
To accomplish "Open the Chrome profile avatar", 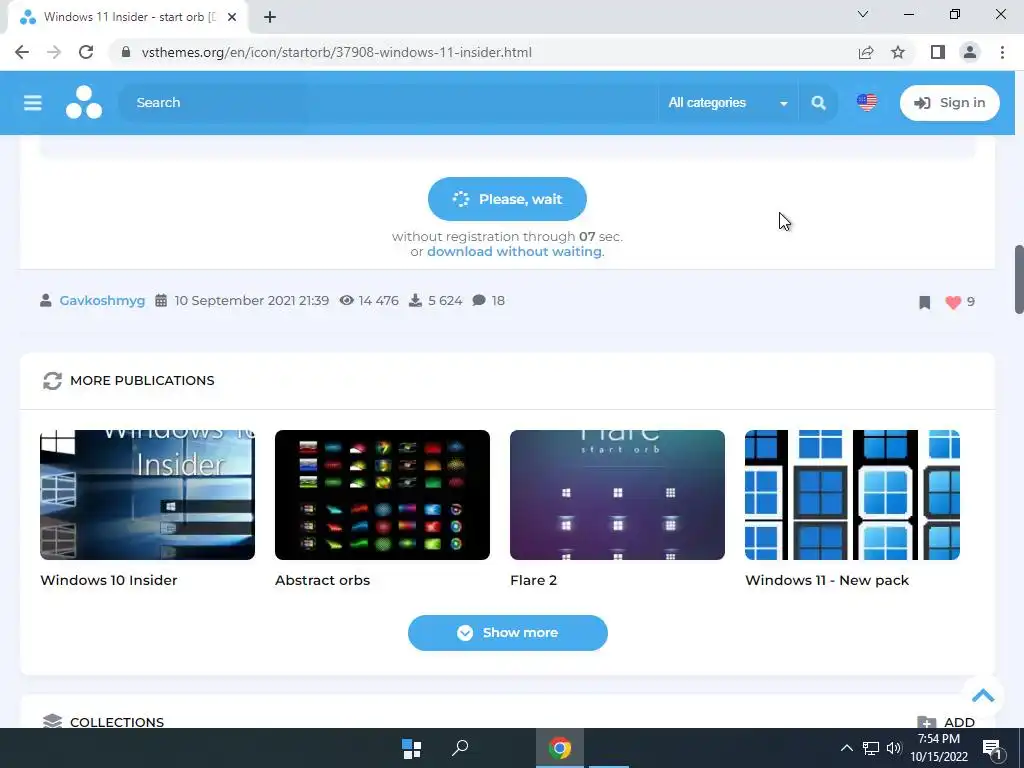I will tap(970, 52).
